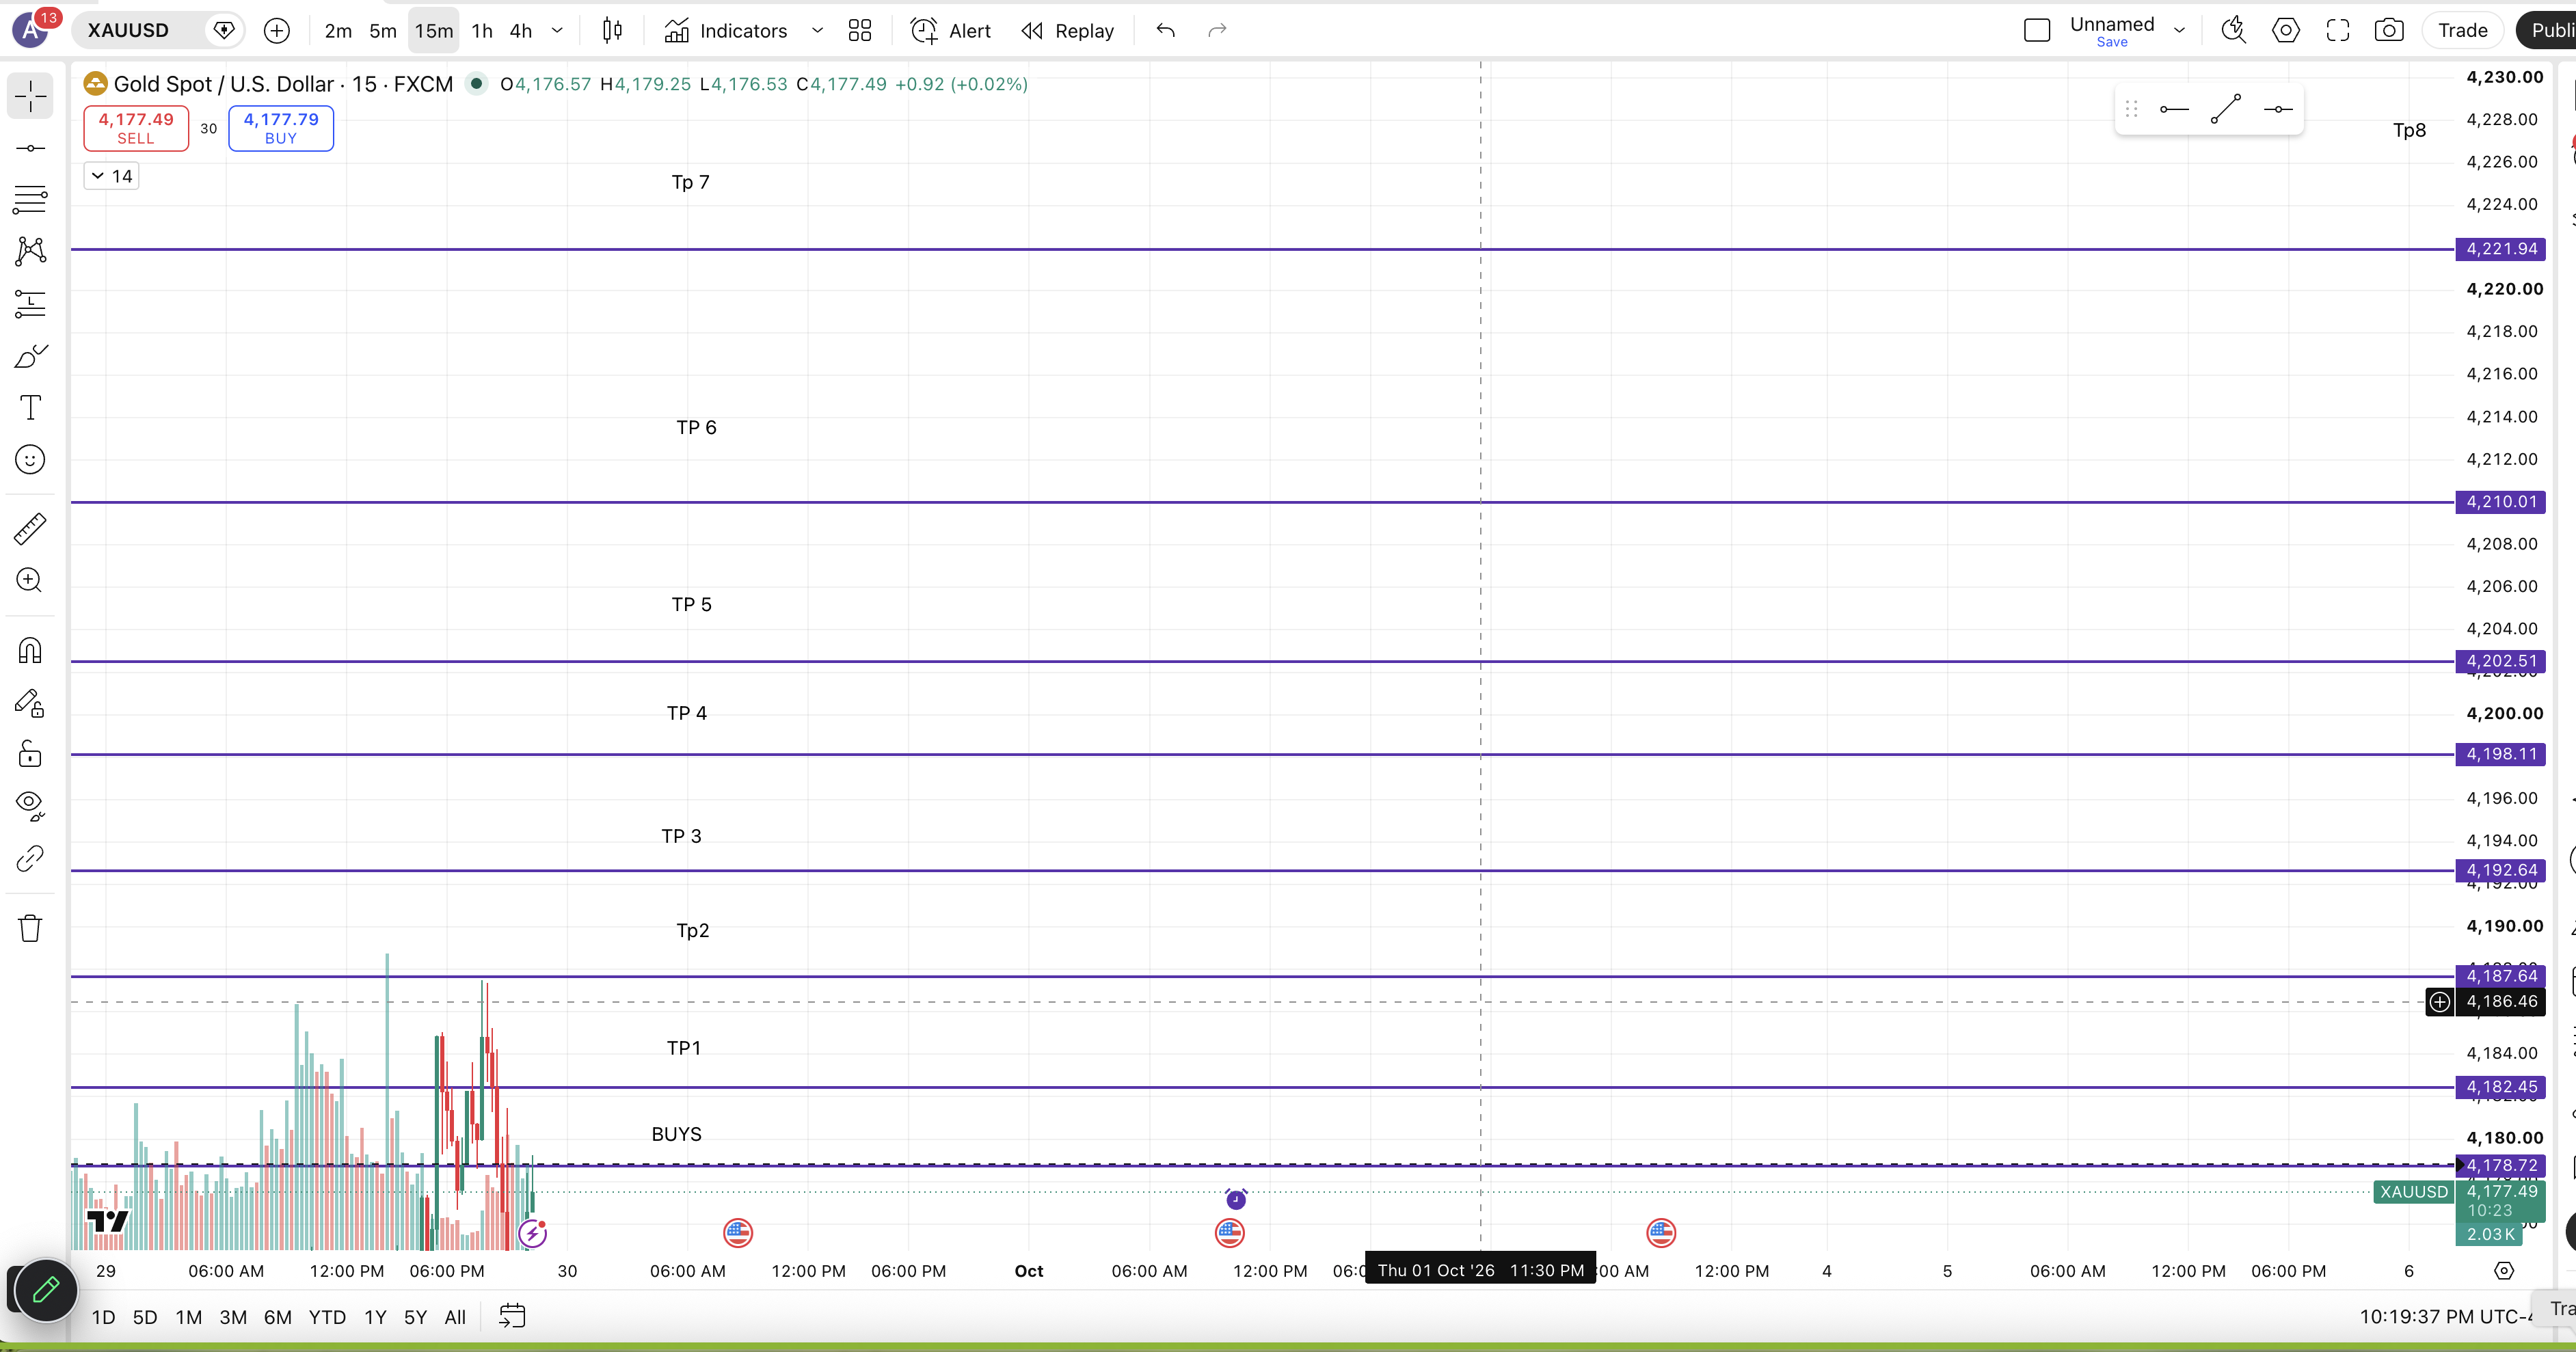Image resolution: width=2576 pixels, height=1352 pixels.
Task: Enter fullscreen mode
Action: (x=2337, y=31)
